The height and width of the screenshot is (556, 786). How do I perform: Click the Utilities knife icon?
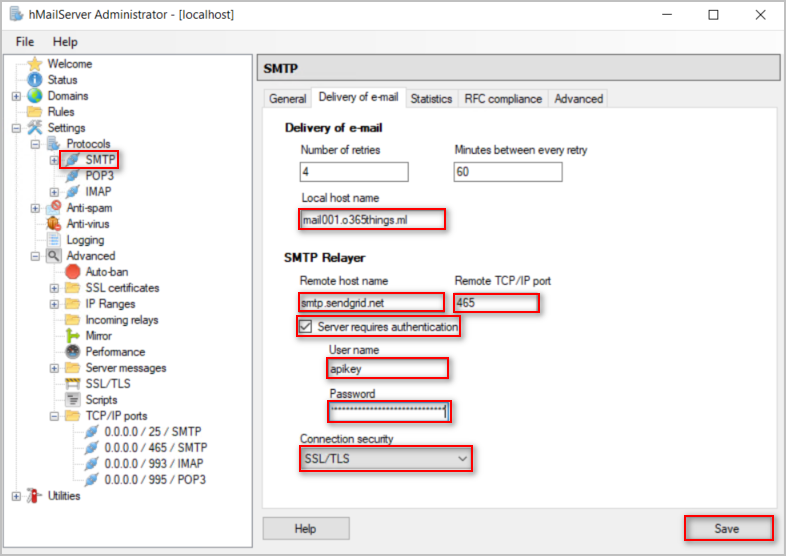tap(35, 496)
